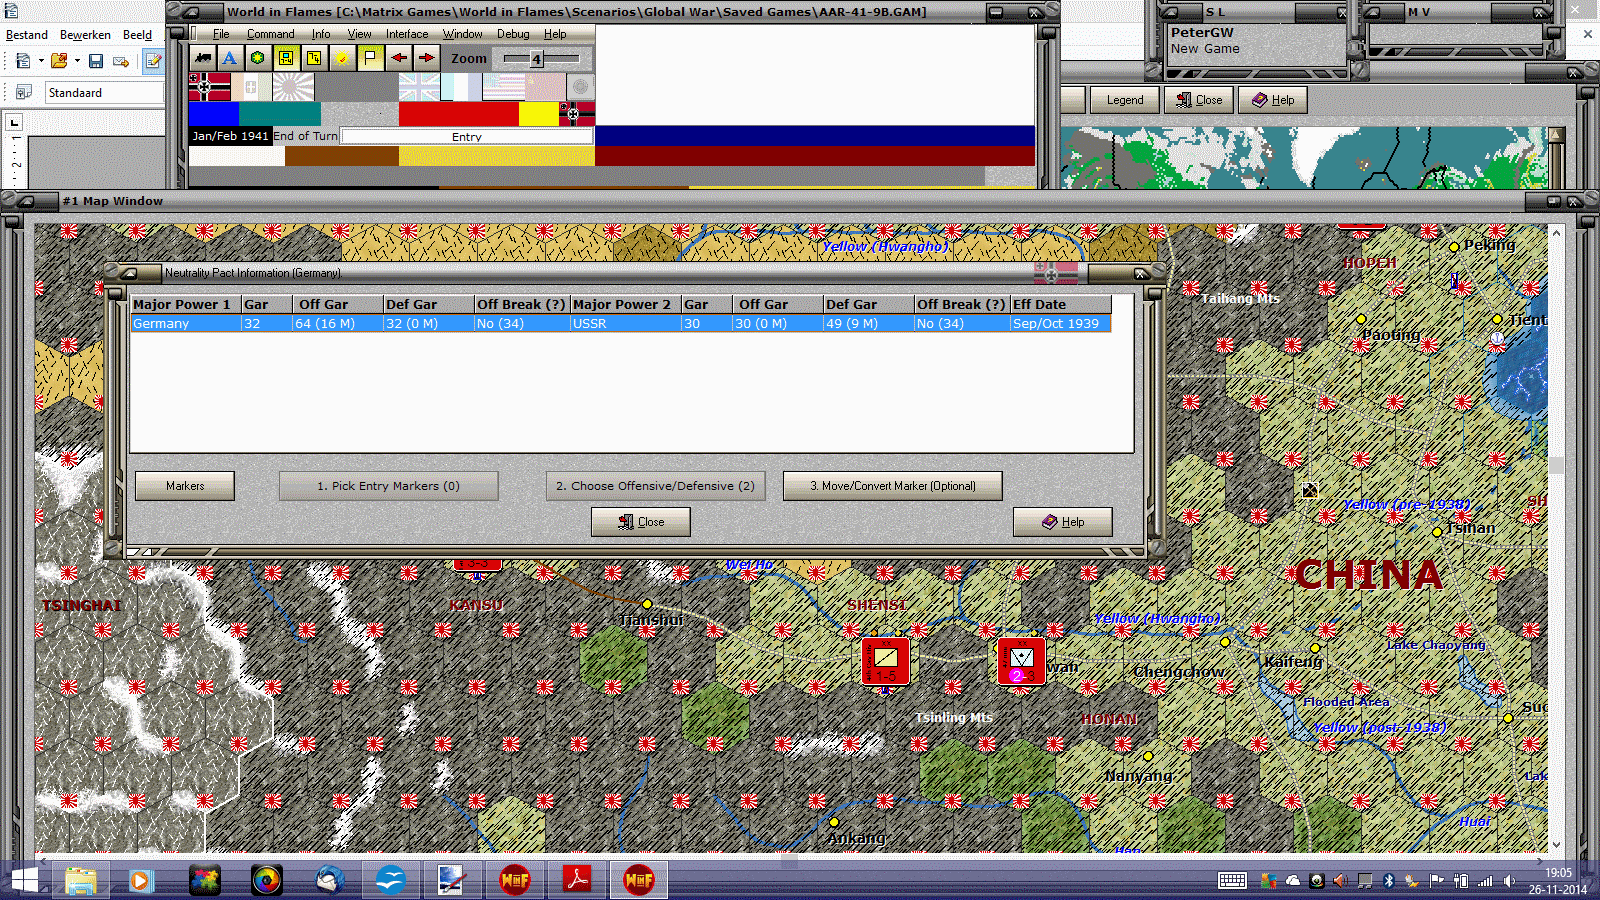Click the Markers button
1600x900 pixels.
point(185,486)
